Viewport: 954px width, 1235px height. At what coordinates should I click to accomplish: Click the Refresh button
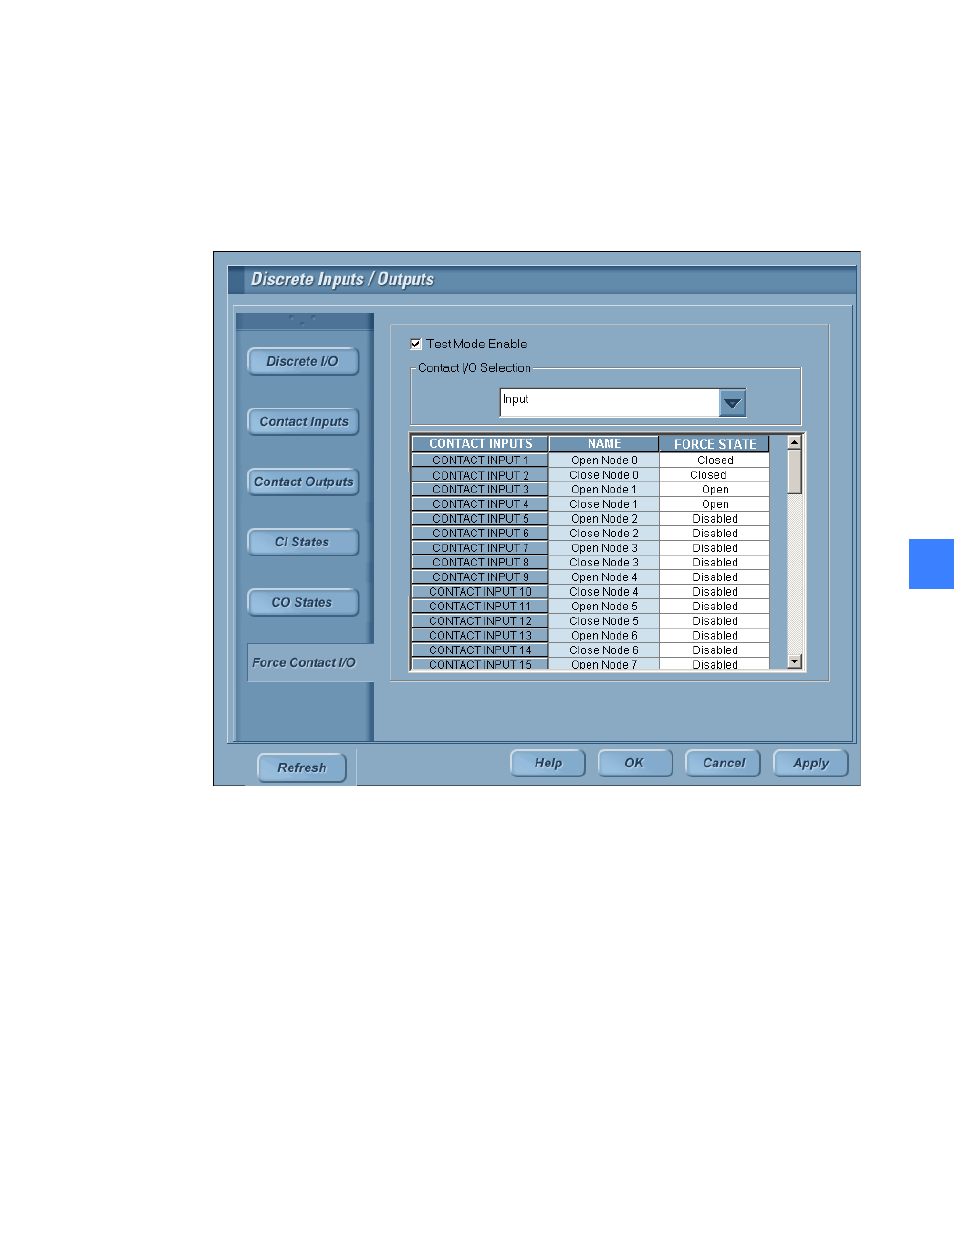(x=302, y=768)
